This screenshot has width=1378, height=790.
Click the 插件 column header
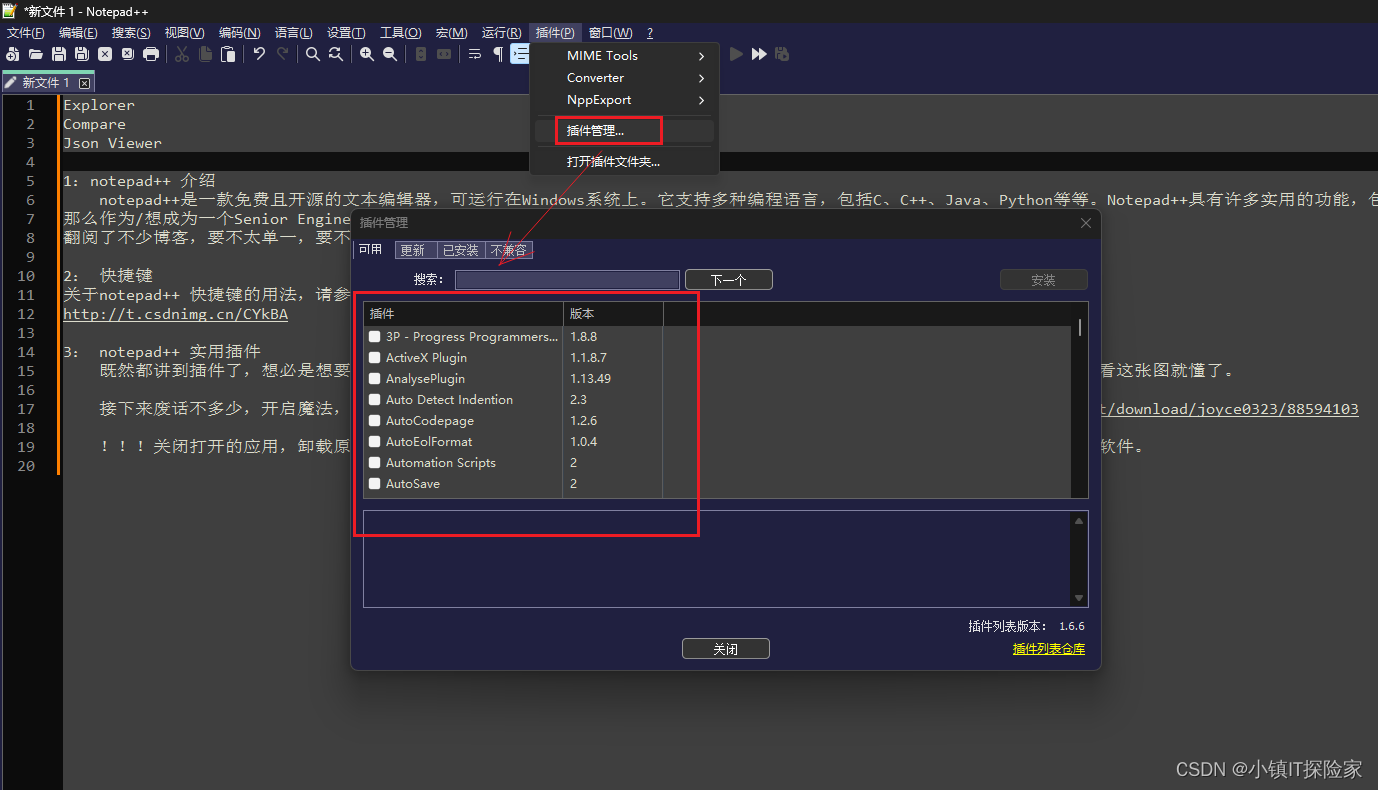pos(463,314)
